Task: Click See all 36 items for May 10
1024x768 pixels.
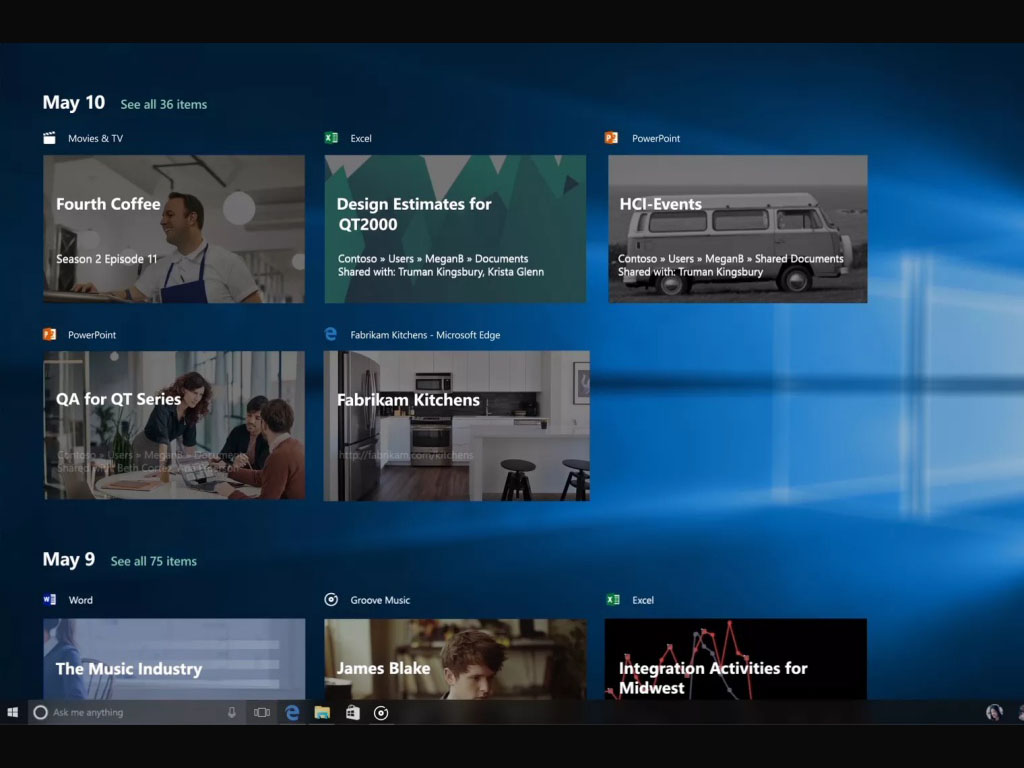Action: pyautogui.click(x=163, y=104)
